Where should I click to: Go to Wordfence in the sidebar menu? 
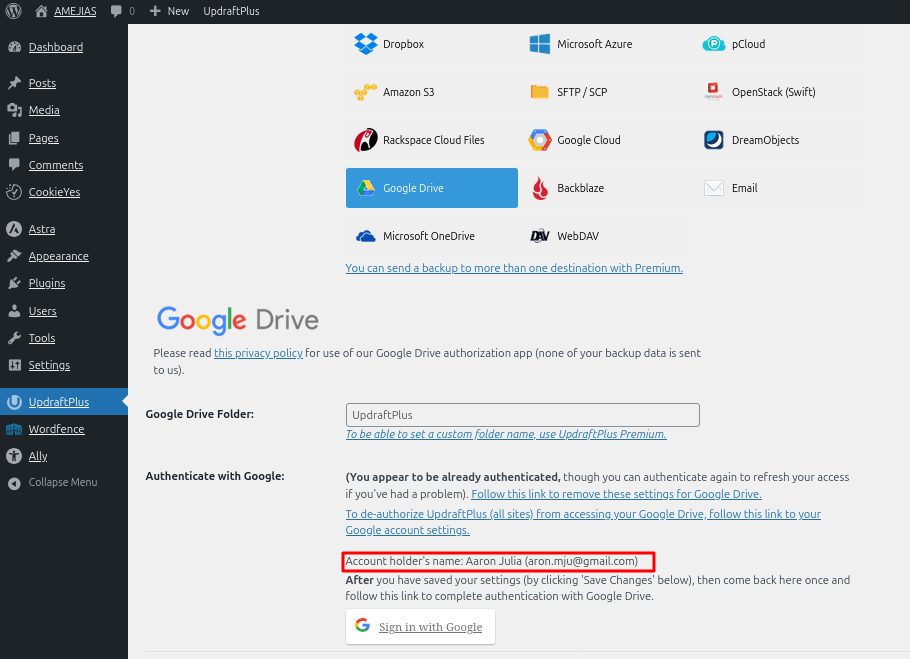56,429
